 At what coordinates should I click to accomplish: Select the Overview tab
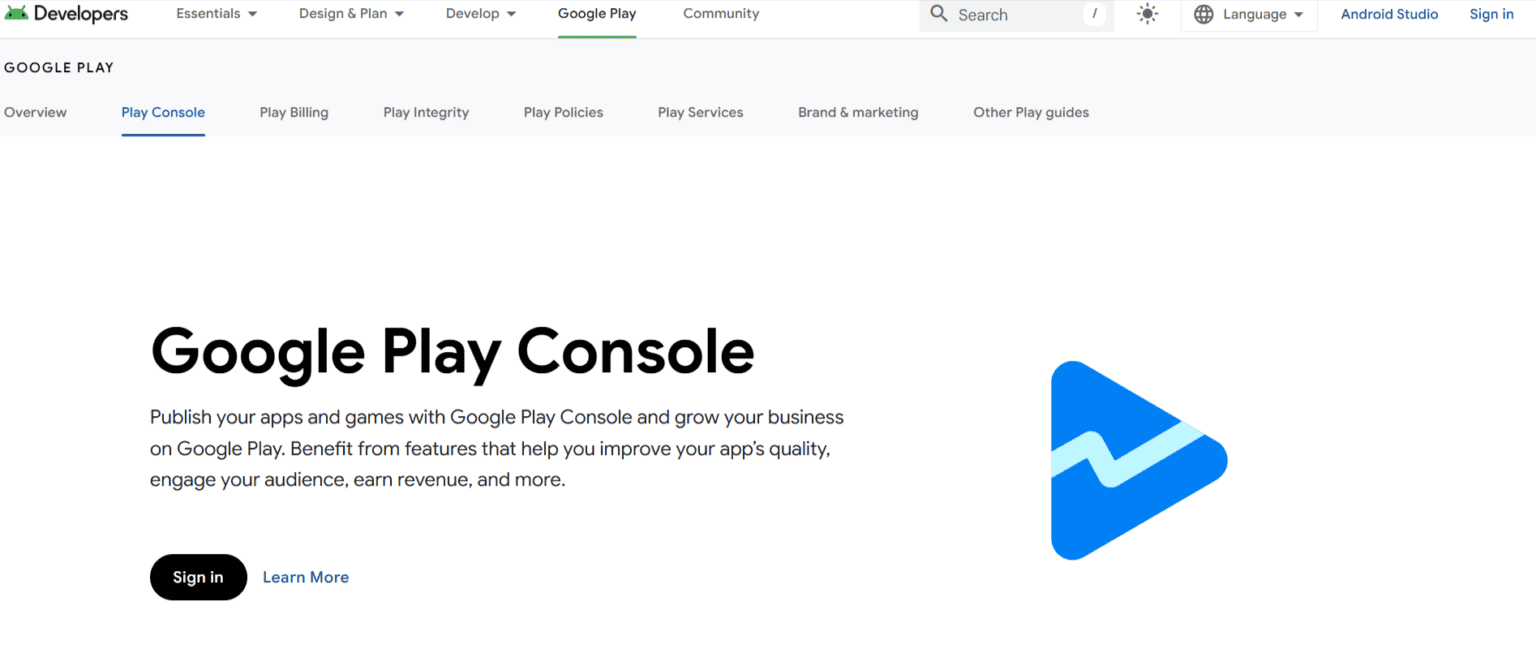pyautogui.click(x=35, y=112)
